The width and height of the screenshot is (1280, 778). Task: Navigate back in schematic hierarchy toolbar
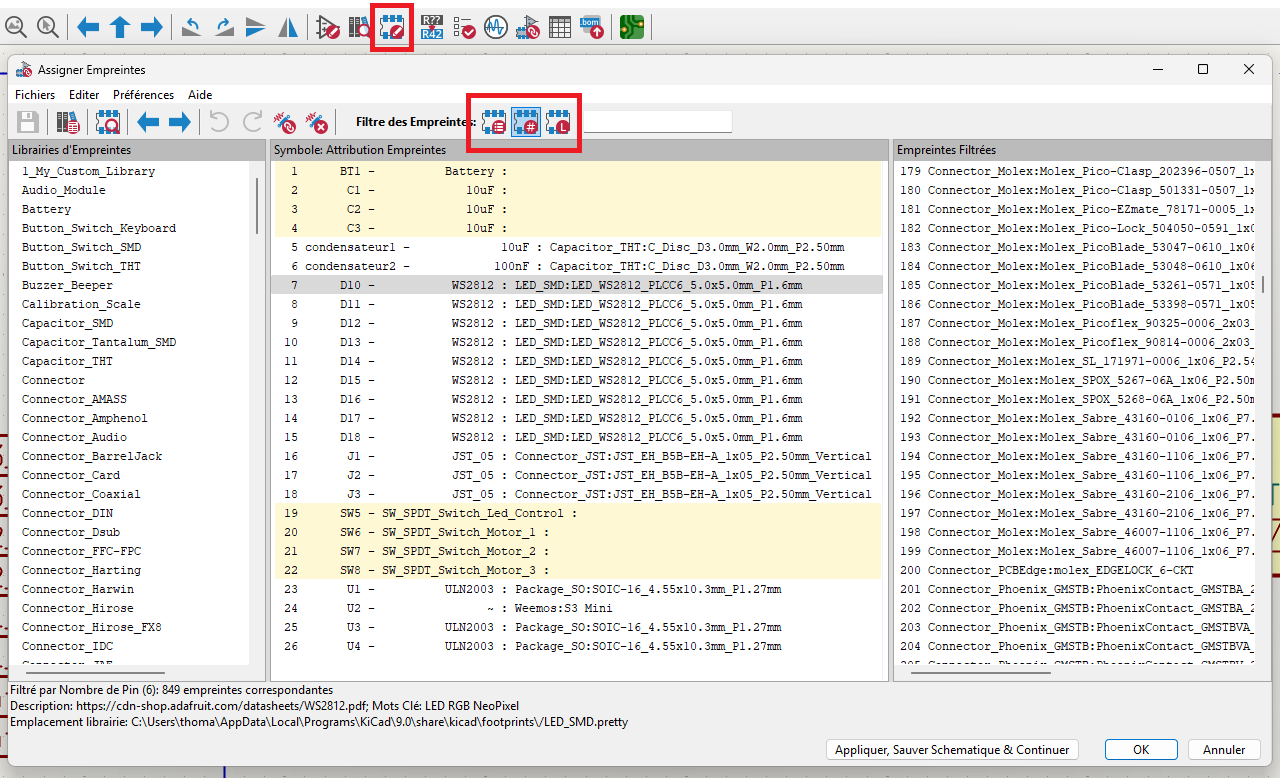pos(88,28)
